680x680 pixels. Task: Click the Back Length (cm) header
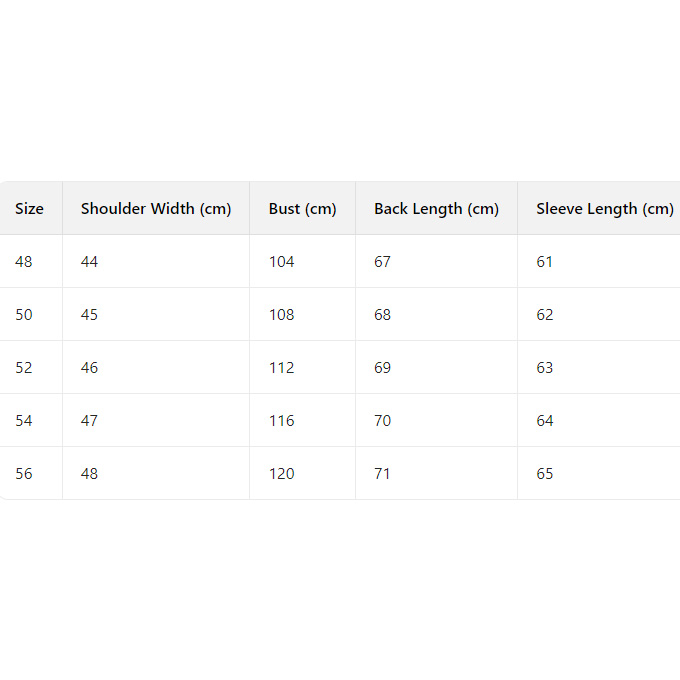pos(436,209)
